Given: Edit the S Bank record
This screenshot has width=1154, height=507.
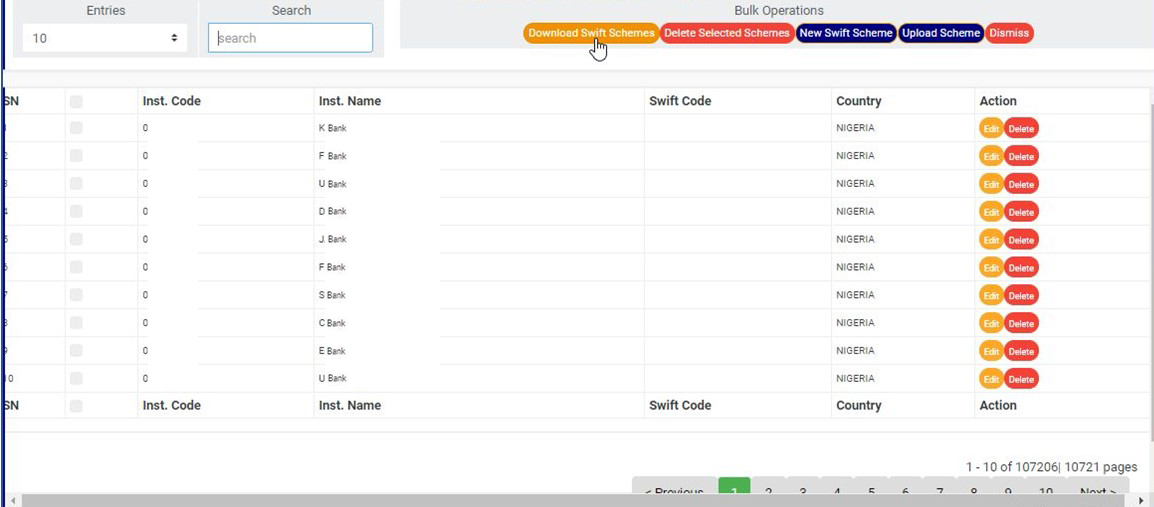Looking at the screenshot, I should click(x=991, y=296).
